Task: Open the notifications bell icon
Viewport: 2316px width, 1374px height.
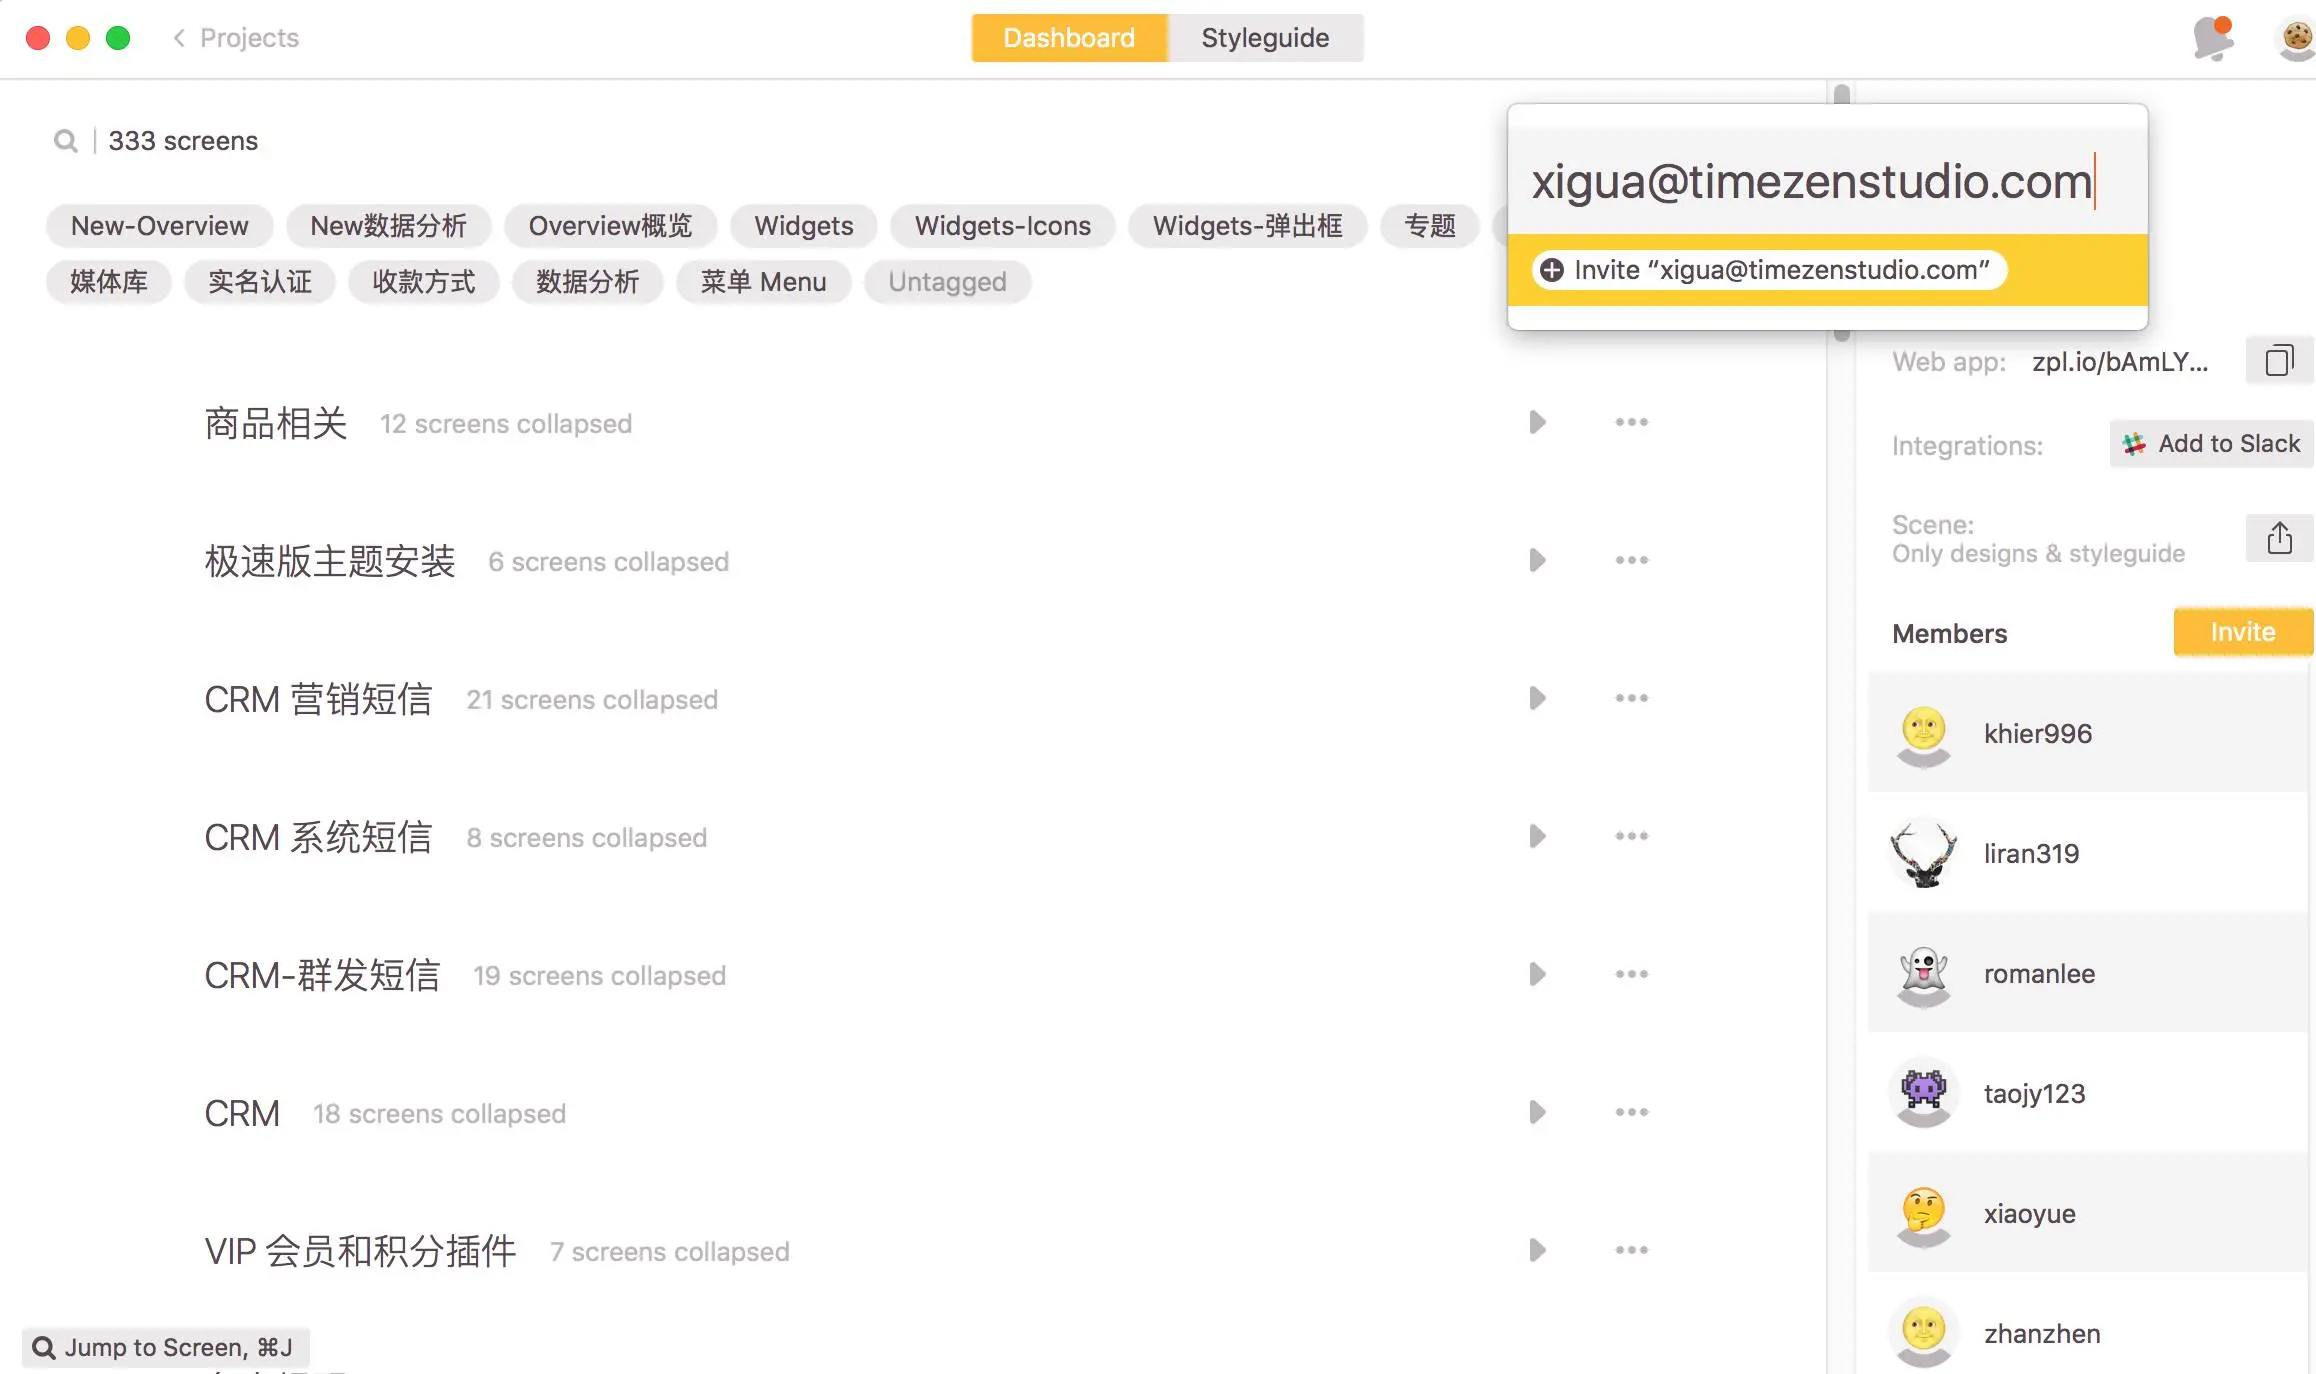Action: [x=2212, y=38]
